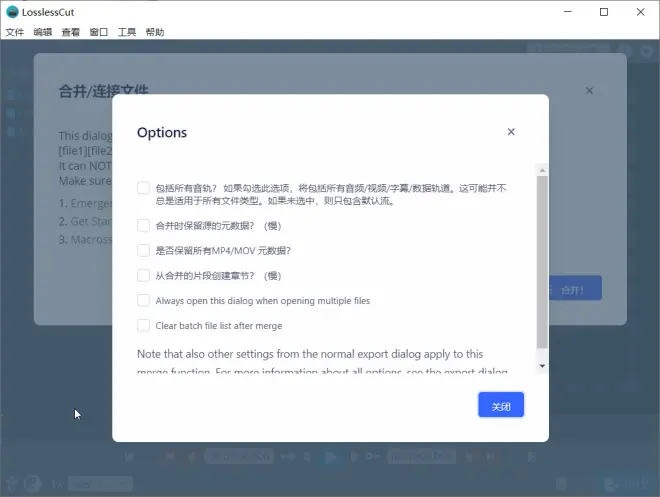Click the Options list scrollbar thumb
This screenshot has height=497, width=660.
542,262
